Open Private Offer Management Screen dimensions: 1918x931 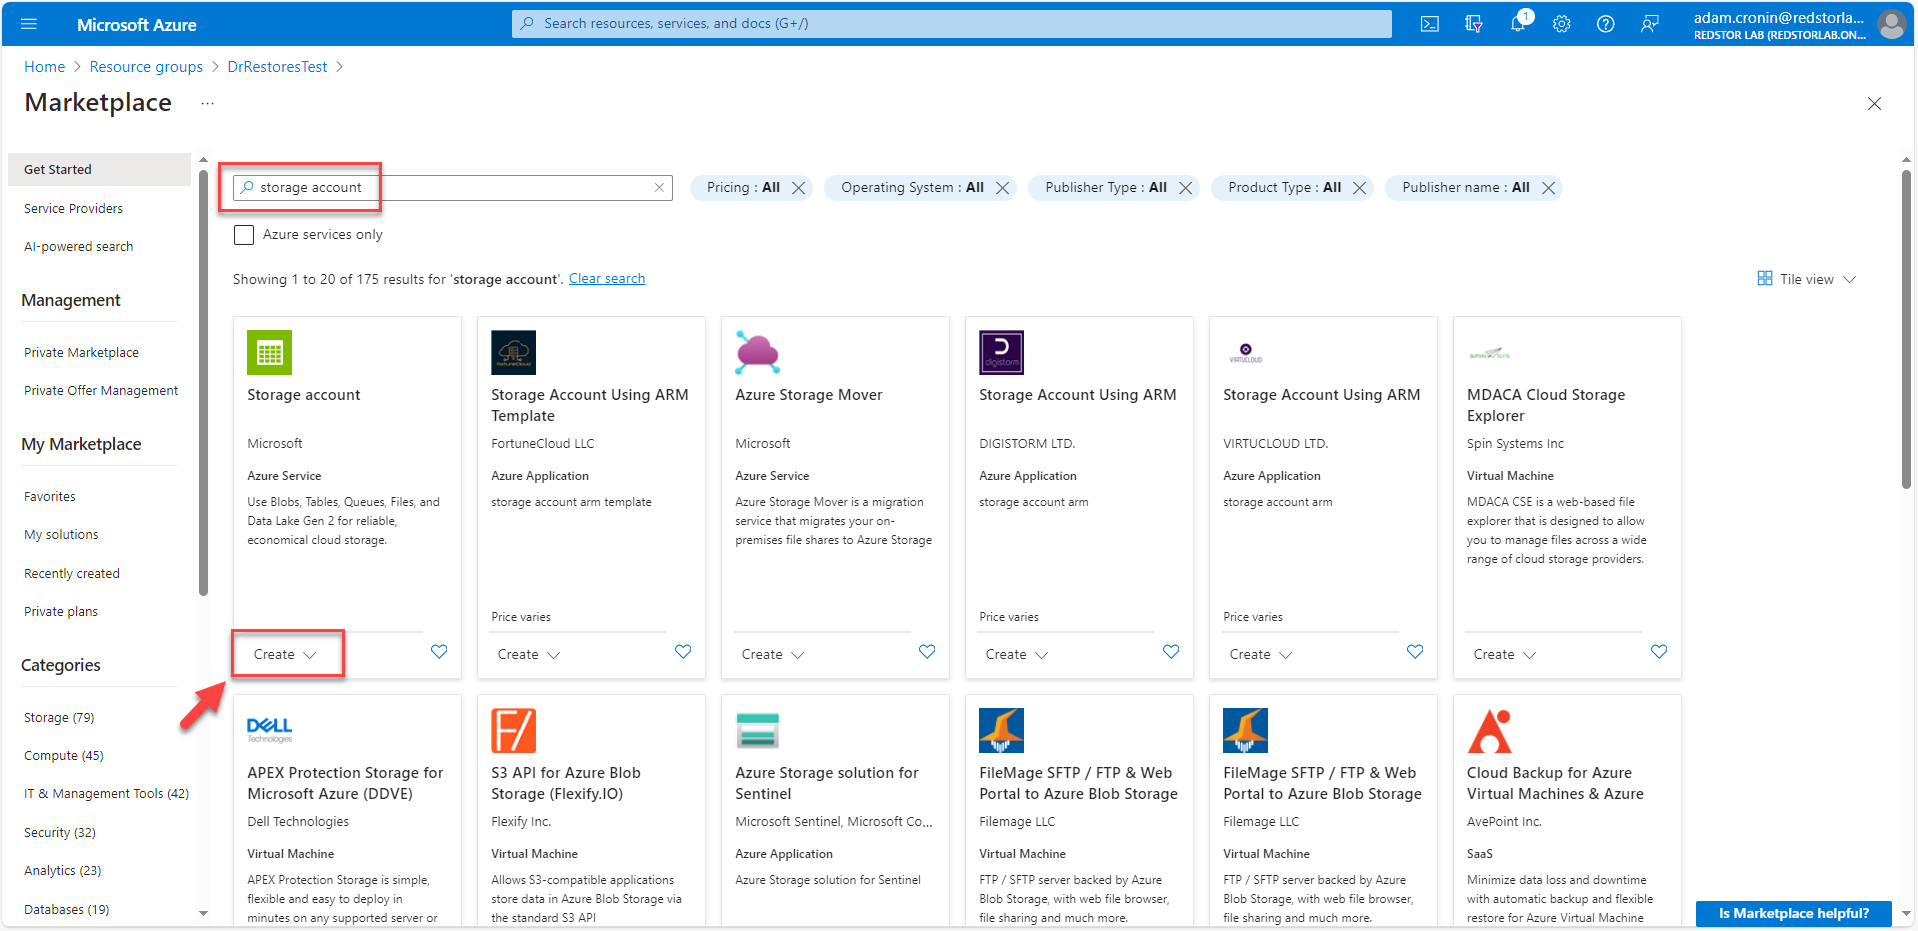coord(101,391)
